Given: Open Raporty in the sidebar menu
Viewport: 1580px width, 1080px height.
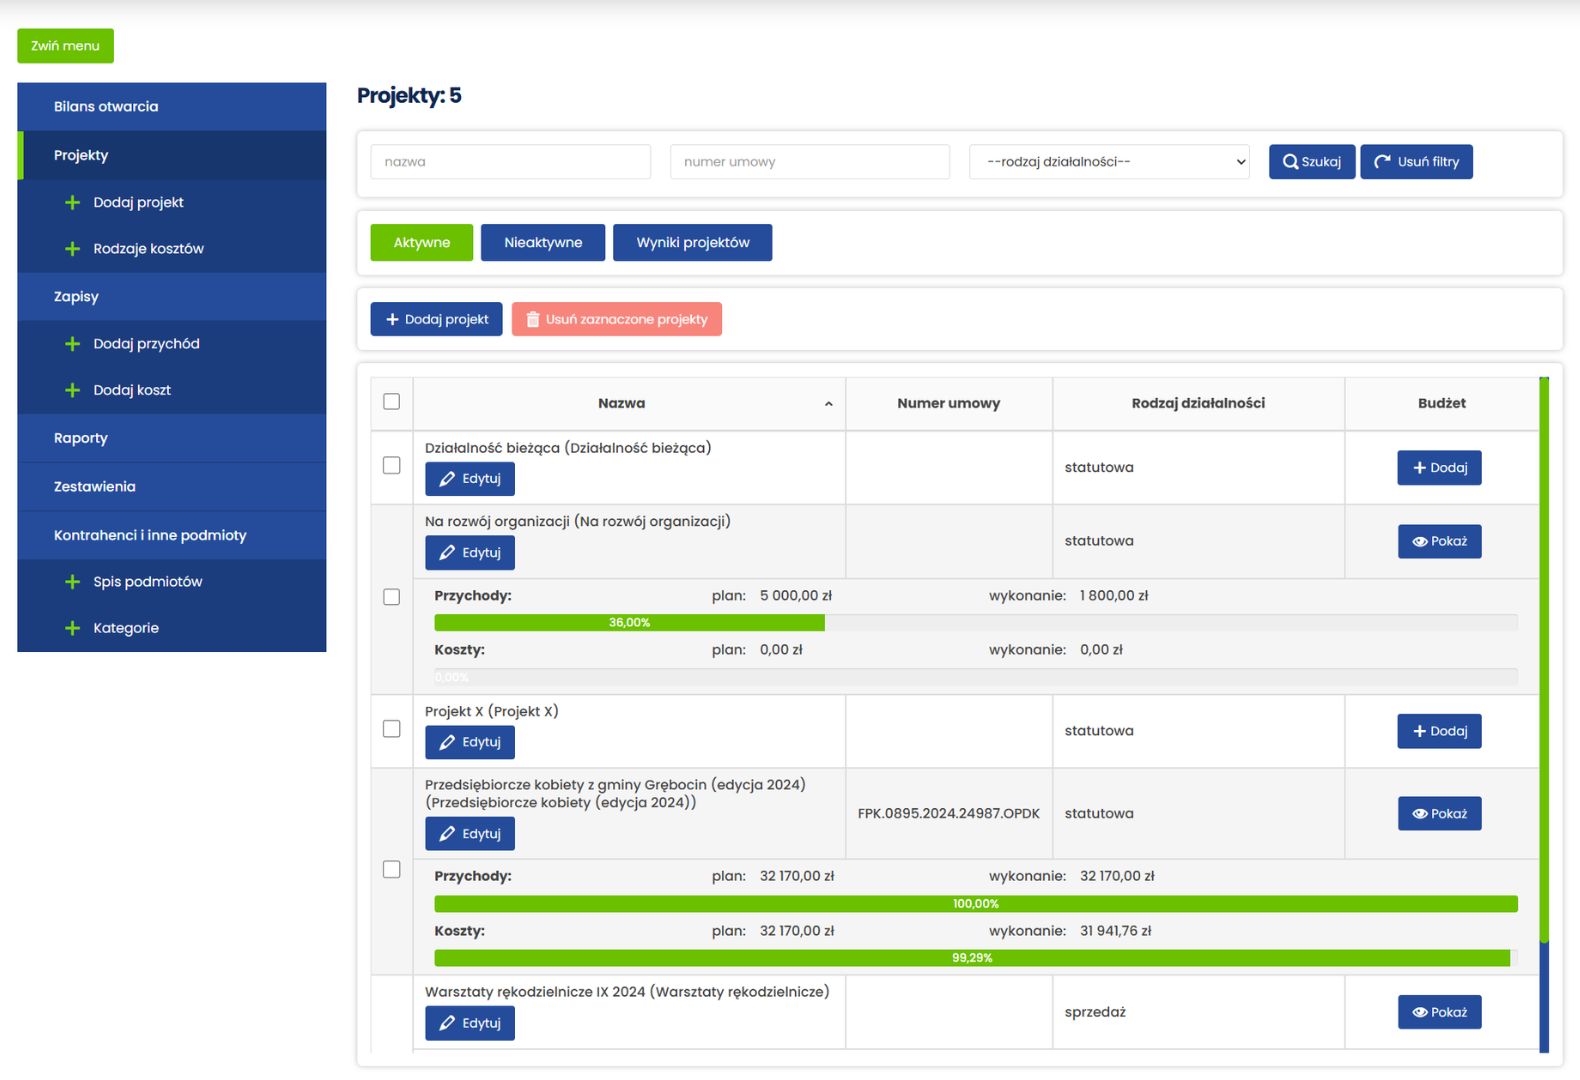Looking at the screenshot, I should pyautogui.click(x=81, y=438).
